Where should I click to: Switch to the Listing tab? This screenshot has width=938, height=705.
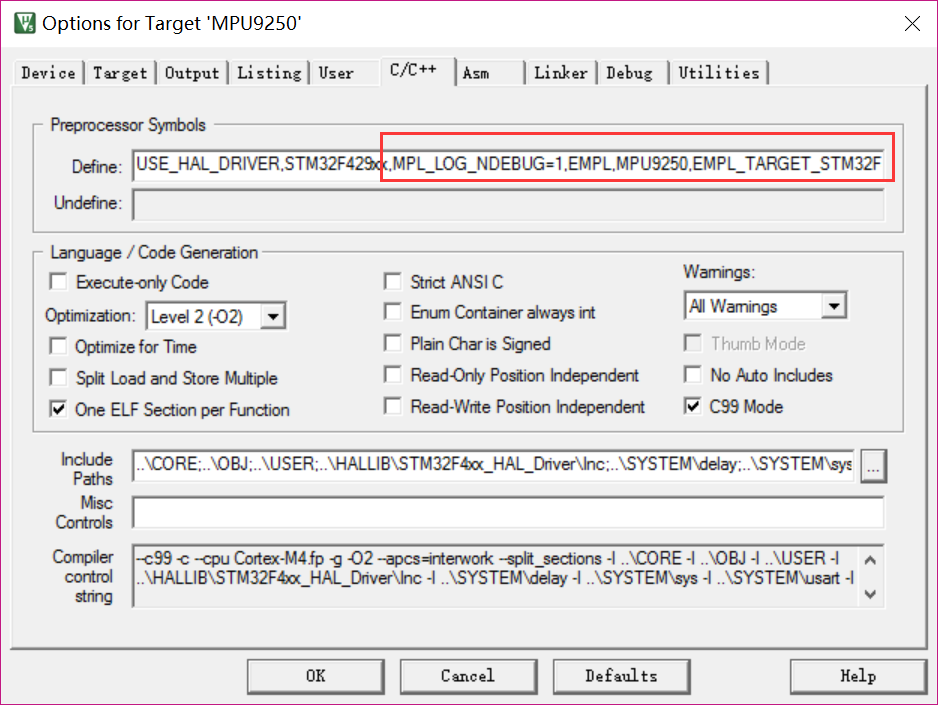click(269, 73)
